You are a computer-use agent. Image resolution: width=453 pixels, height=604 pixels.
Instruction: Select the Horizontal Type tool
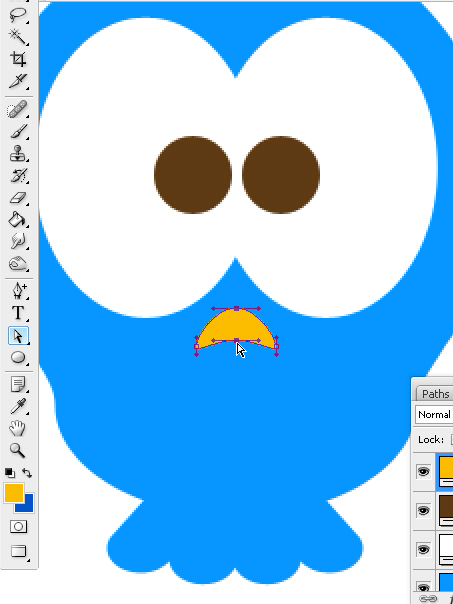[x=18, y=313]
